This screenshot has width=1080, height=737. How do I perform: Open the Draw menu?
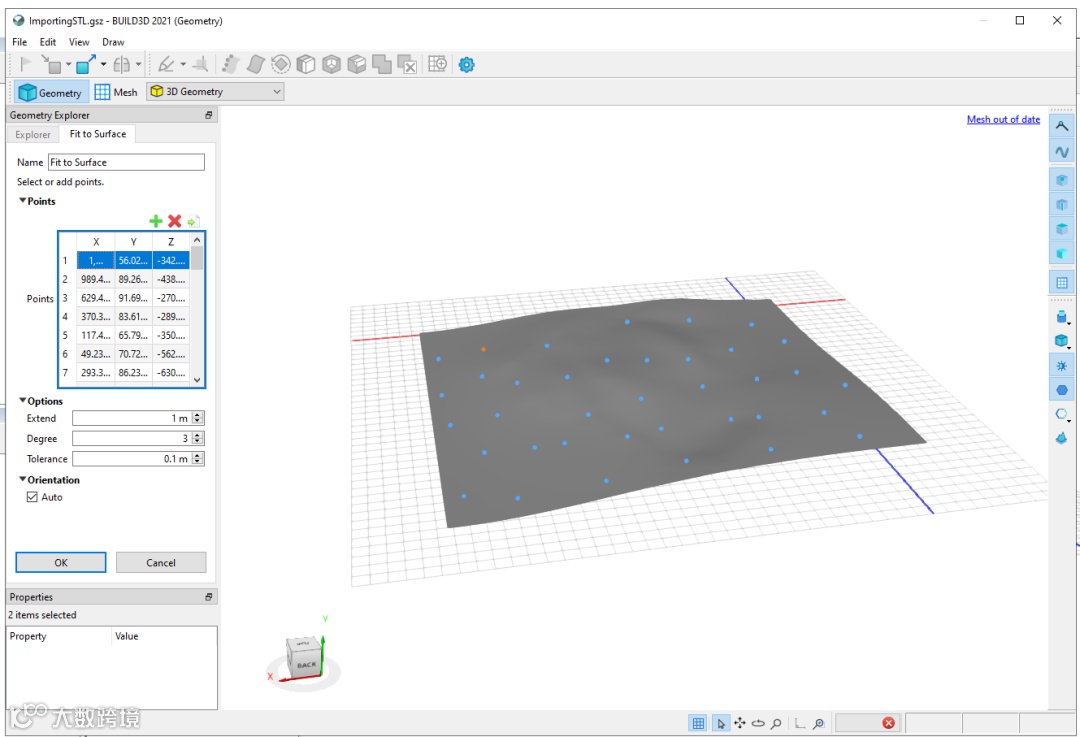click(113, 42)
